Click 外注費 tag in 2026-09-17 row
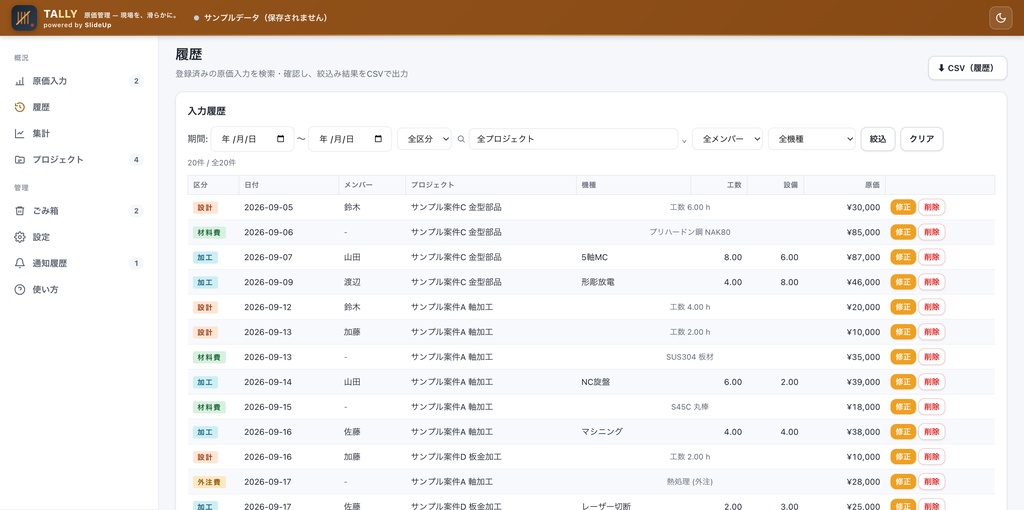 pos(209,482)
